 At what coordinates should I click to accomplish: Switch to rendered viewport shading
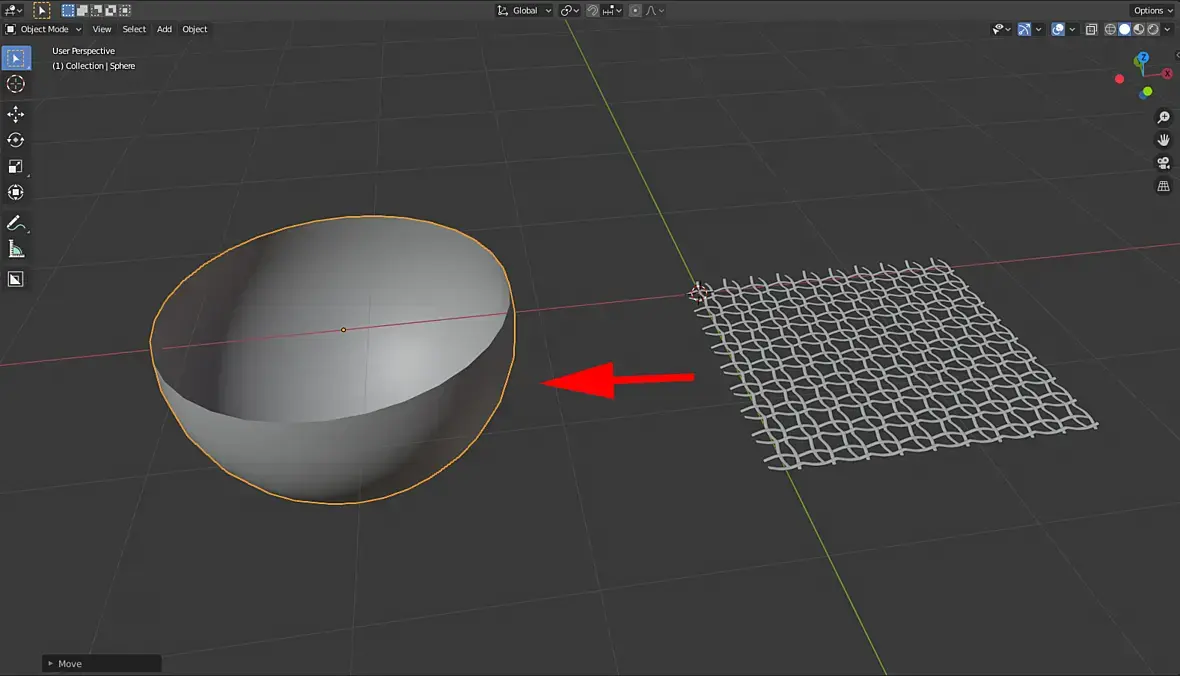pos(1153,29)
